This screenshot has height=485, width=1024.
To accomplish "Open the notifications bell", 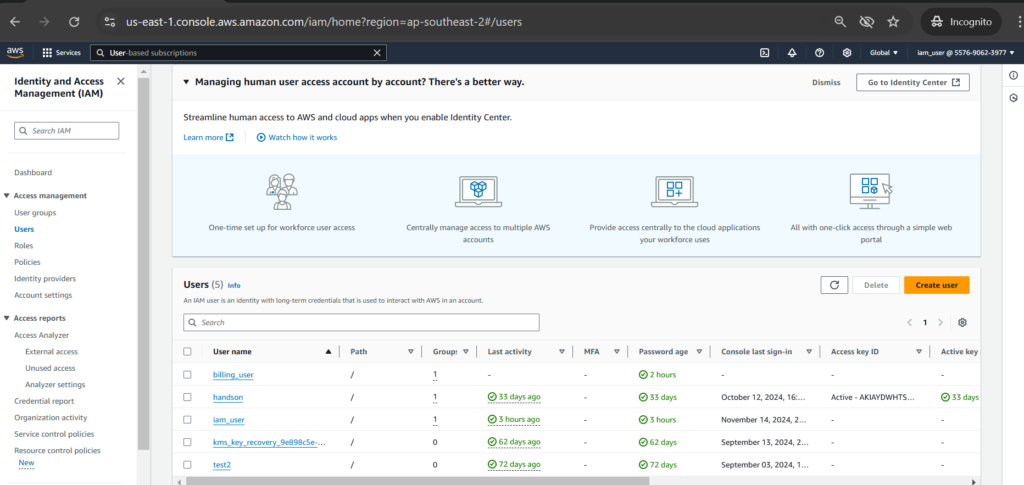I will (792, 53).
